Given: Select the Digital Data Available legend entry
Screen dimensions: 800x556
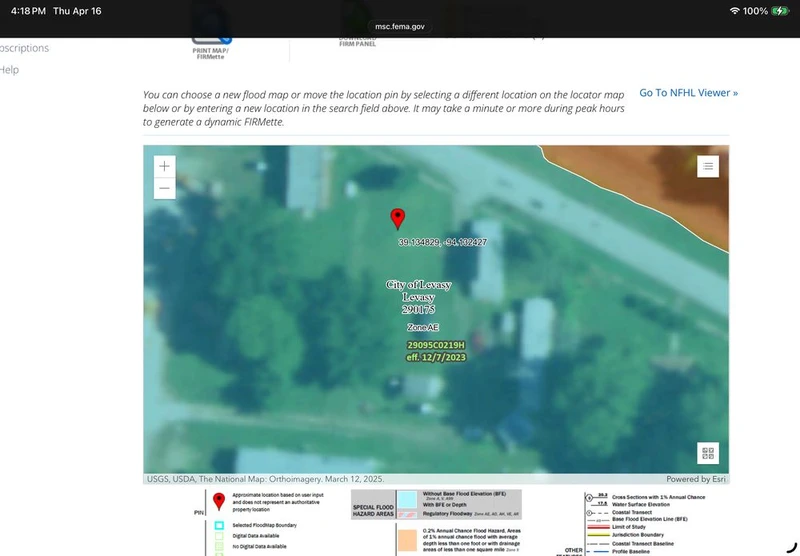Looking at the screenshot, I should [x=247, y=536].
